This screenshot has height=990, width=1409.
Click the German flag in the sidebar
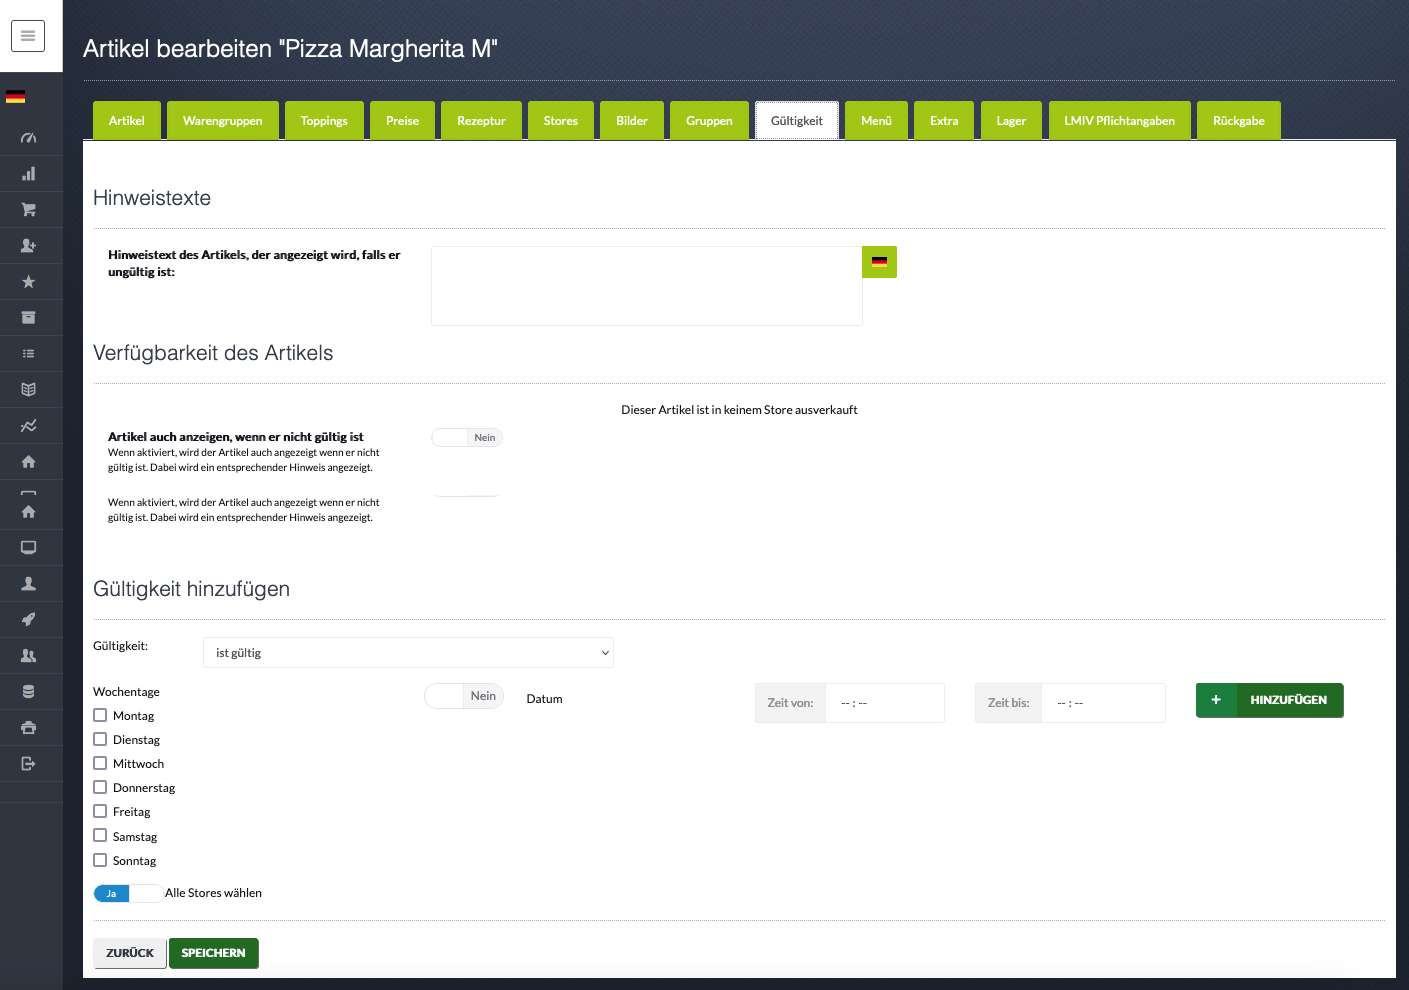click(x=16, y=97)
